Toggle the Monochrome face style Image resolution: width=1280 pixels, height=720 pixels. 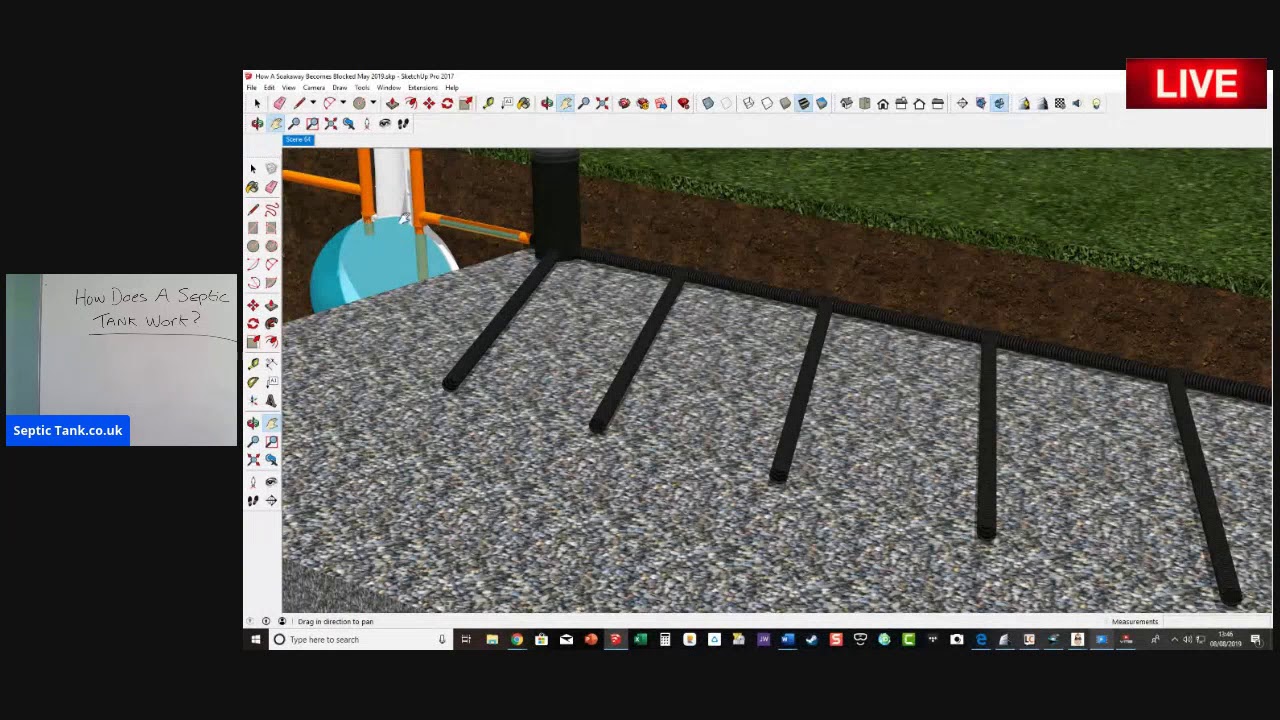(821, 103)
